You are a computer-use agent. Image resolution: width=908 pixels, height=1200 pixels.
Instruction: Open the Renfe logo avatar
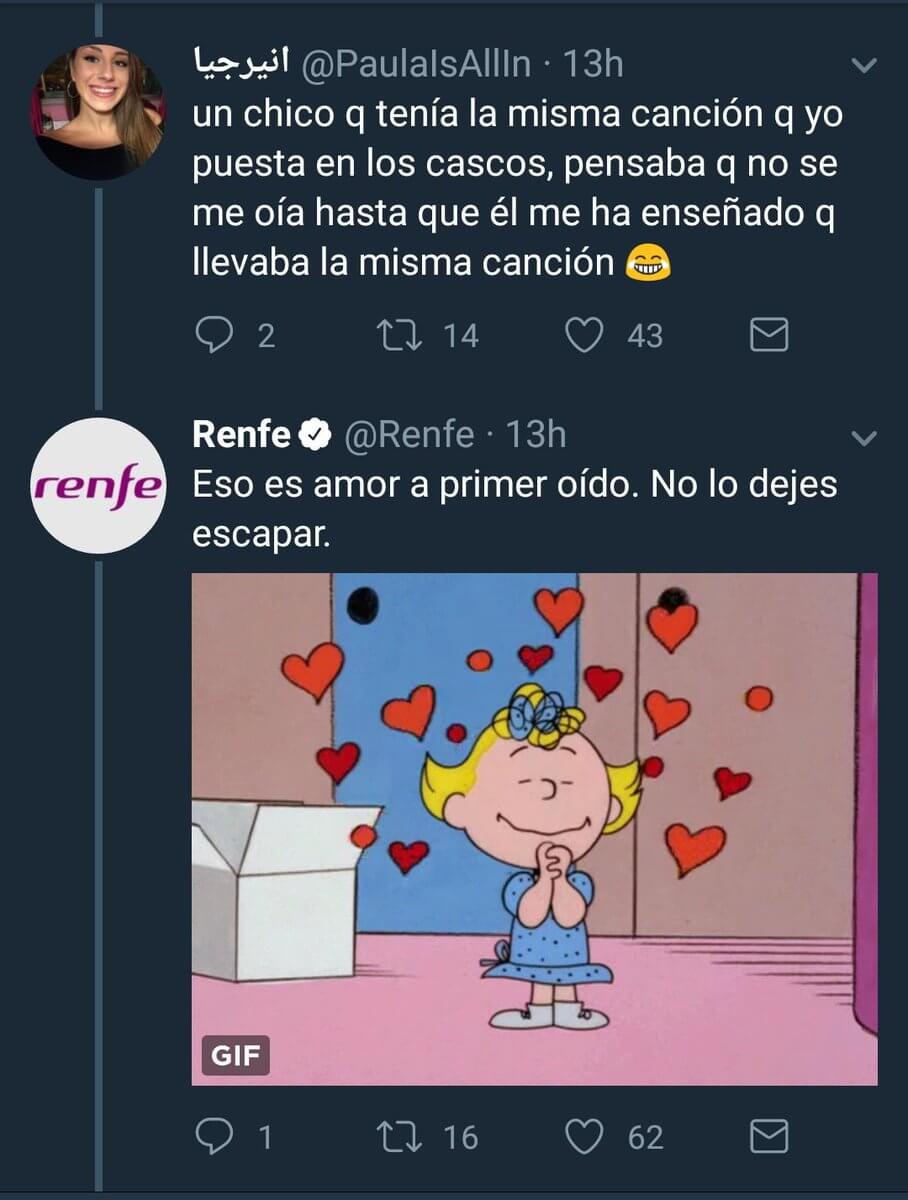pos(97,486)
